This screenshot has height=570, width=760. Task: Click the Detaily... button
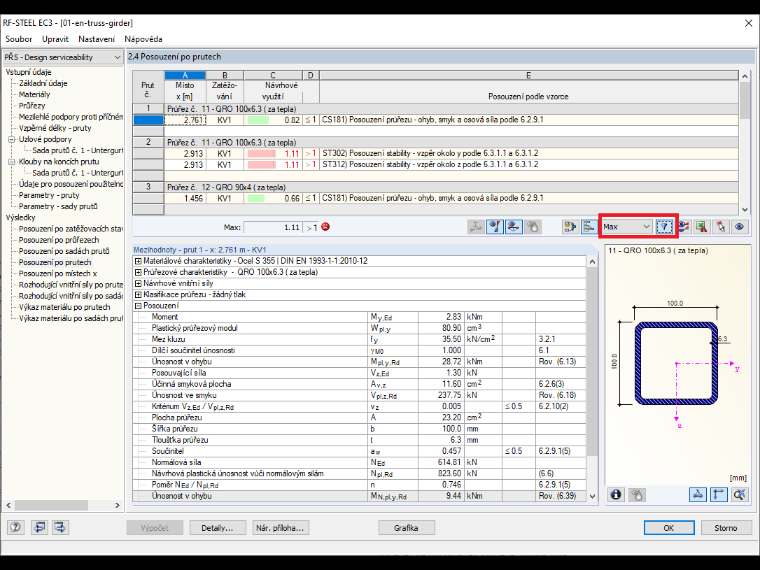(x=217, y=528)
